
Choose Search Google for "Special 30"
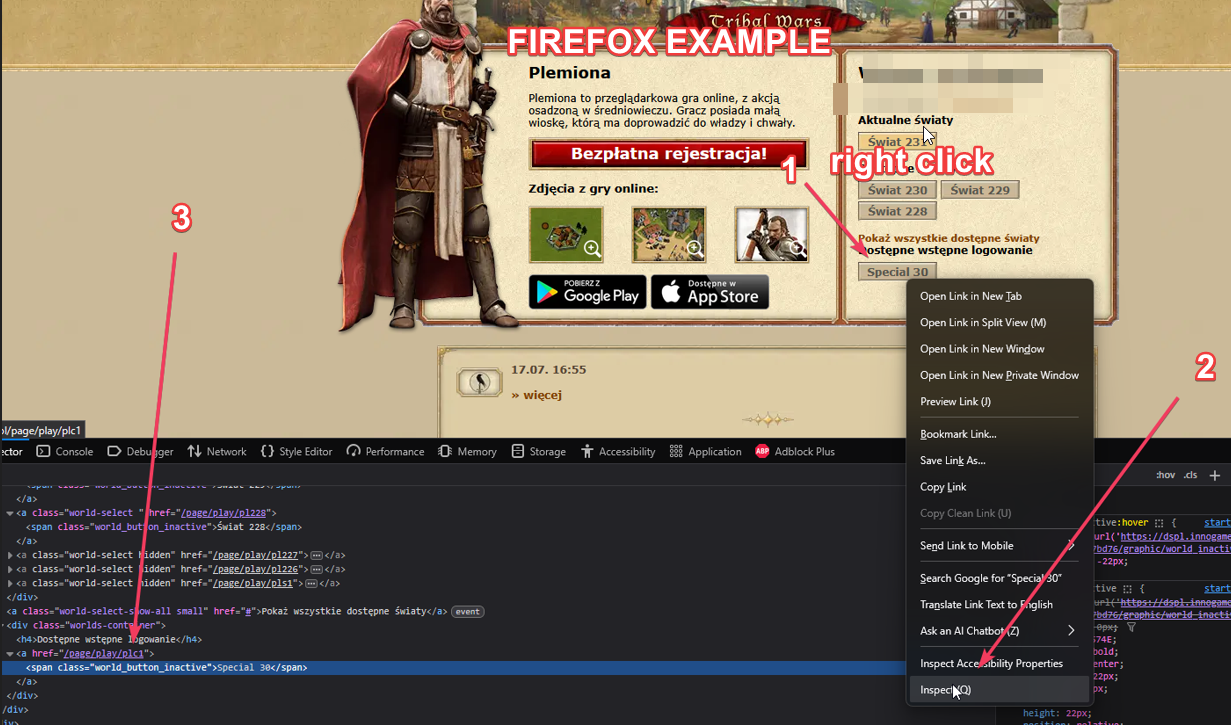(1000, 578)
